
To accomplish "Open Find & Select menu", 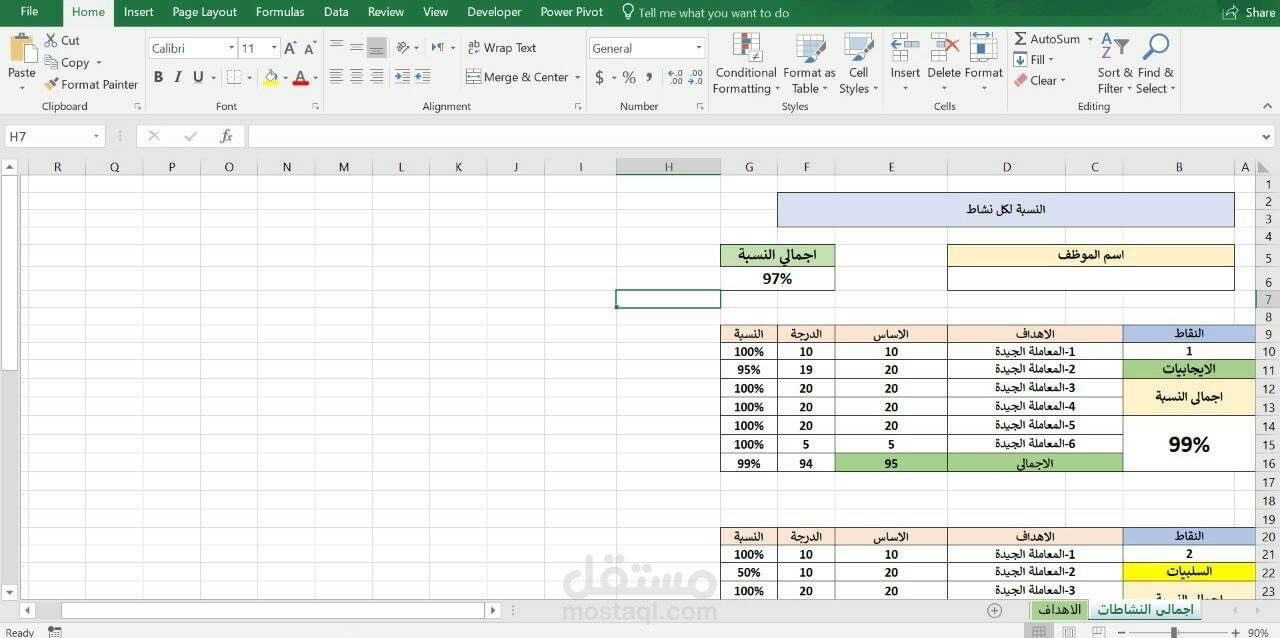I will pyautogui.click(x=1155, y=64).
